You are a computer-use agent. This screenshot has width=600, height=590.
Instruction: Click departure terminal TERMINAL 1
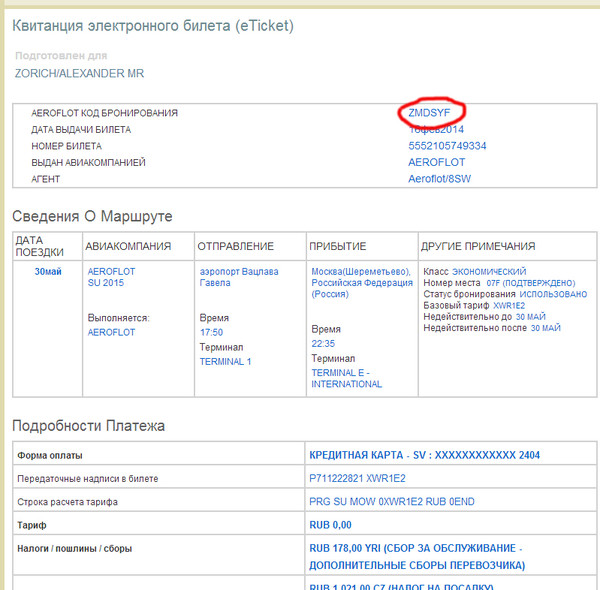pos(225,362)
